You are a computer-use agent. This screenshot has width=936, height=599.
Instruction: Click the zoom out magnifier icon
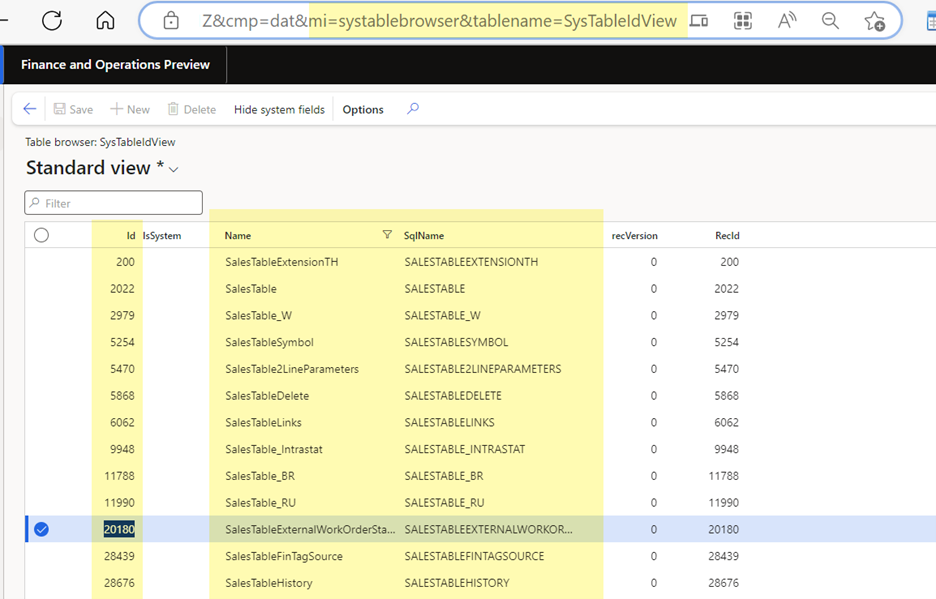tap(830, 20)
